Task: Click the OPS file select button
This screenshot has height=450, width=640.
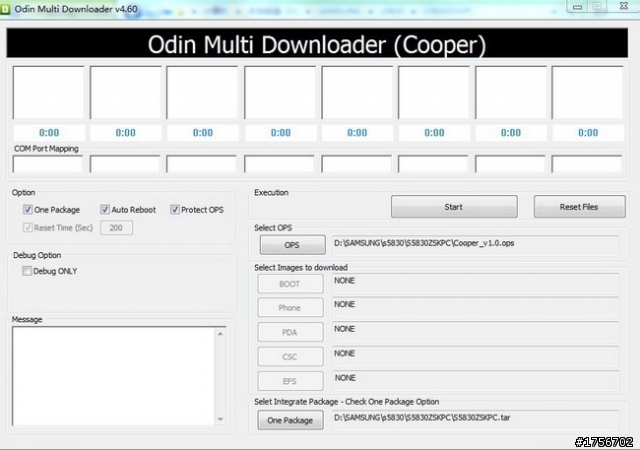Action: pyautogui.click(x=292, y=245)
